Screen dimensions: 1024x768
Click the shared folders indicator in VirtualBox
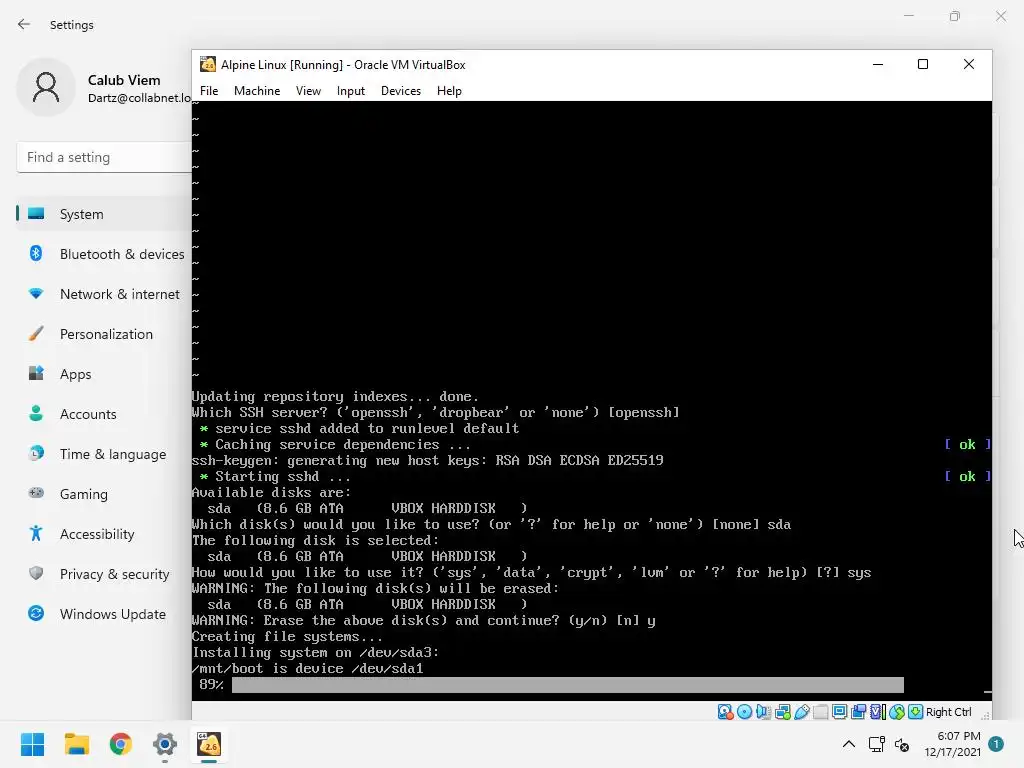point(820,712)
